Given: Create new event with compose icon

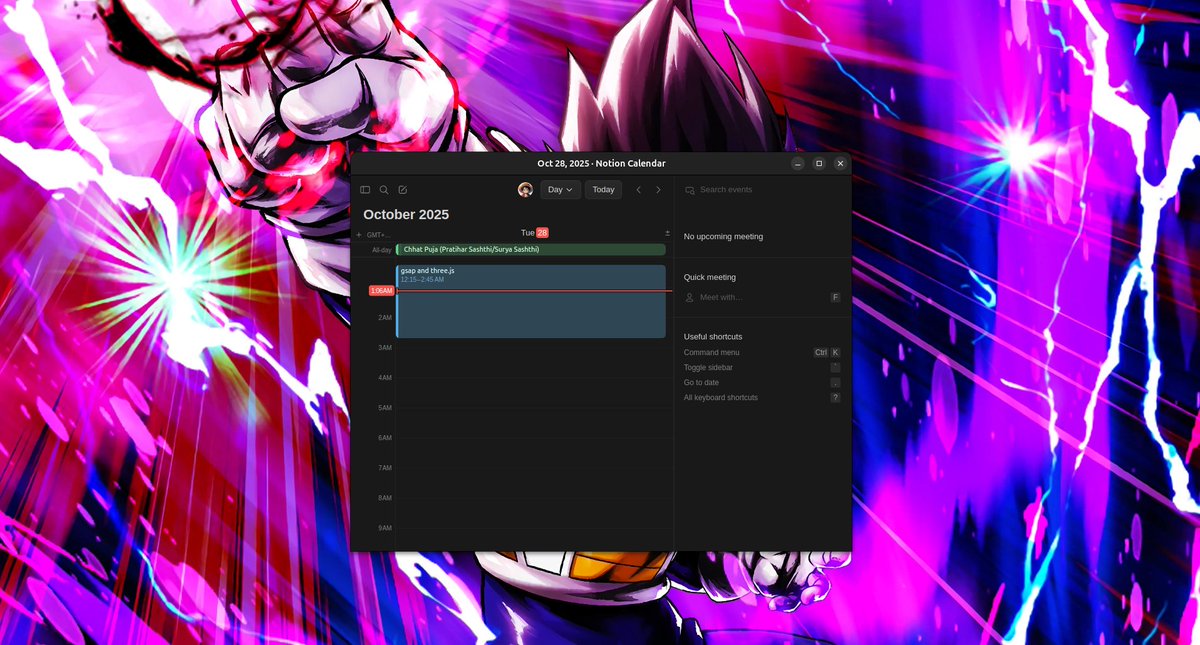Looking at the screenshot, I should pos(403,189).
